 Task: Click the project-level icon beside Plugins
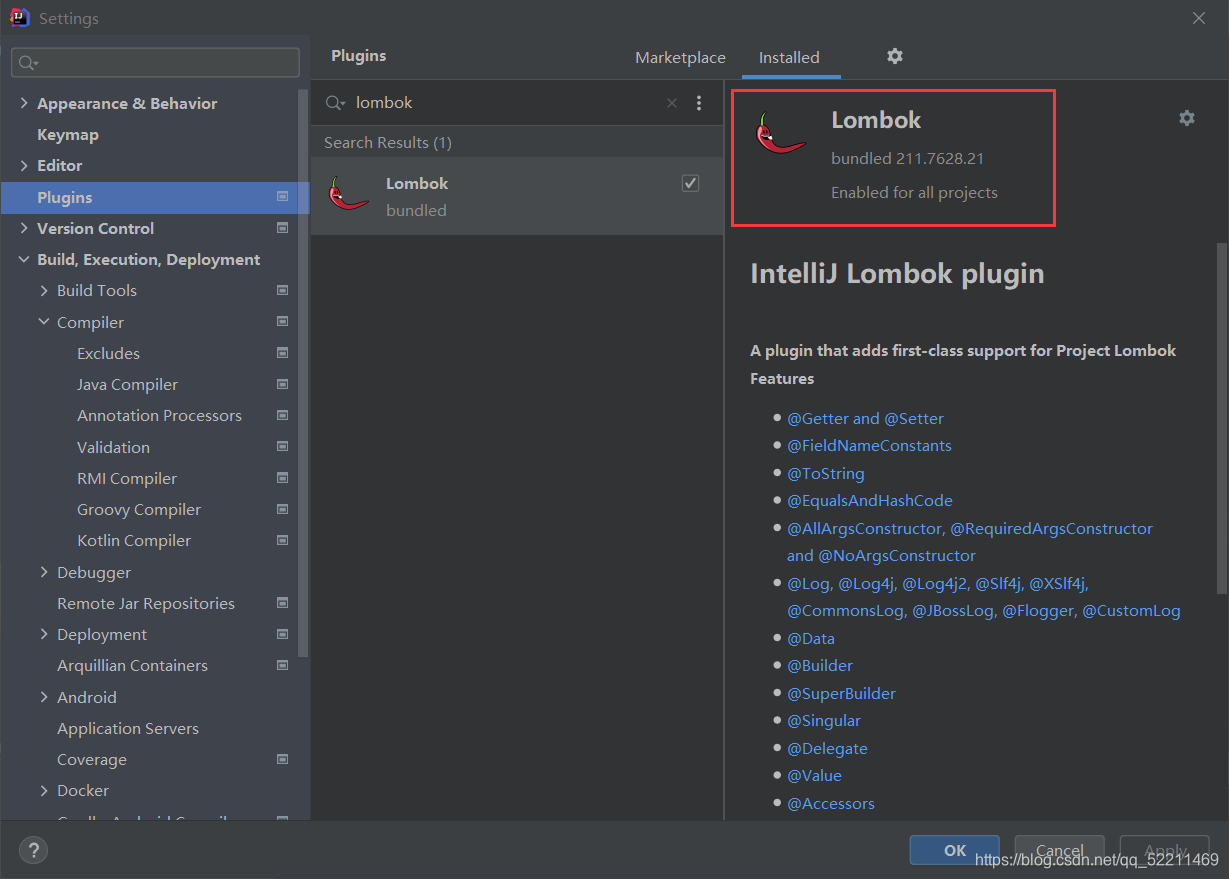[282, 197]
